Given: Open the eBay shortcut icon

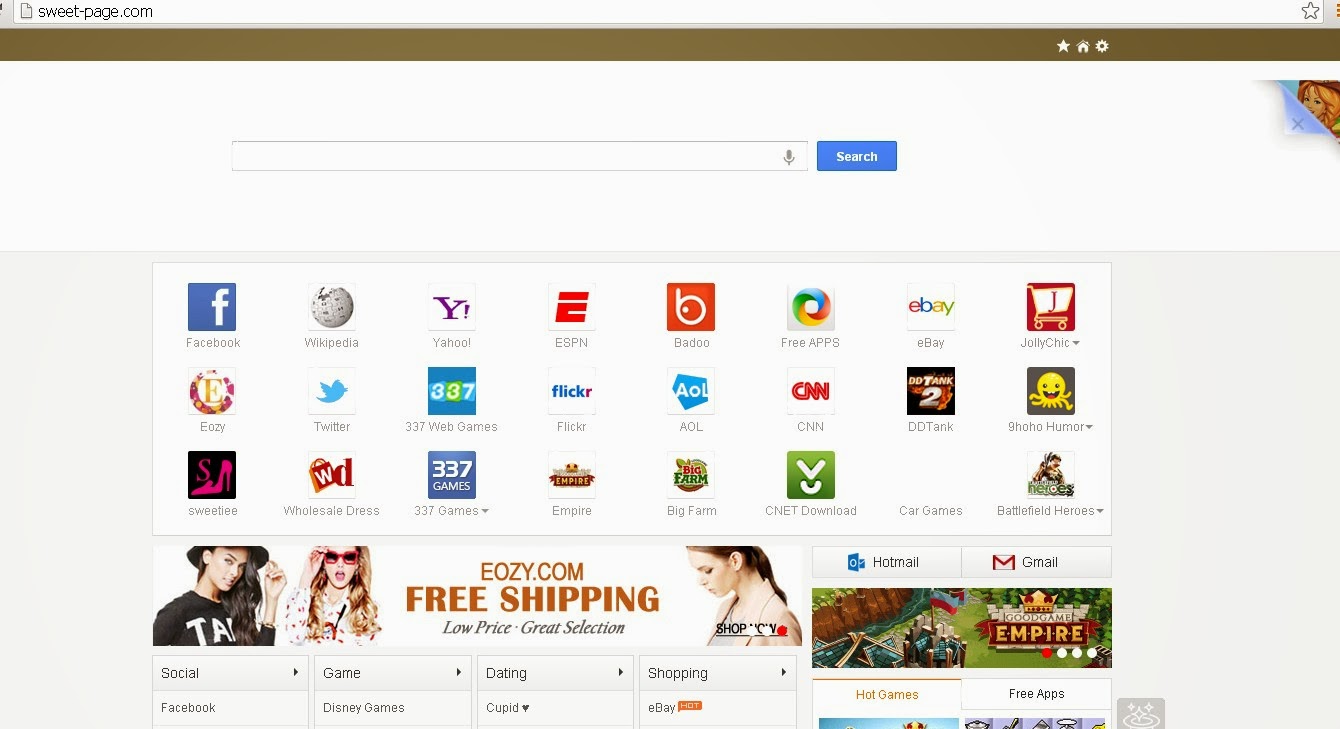Looking at the screenshot, I should click(931, 307).
